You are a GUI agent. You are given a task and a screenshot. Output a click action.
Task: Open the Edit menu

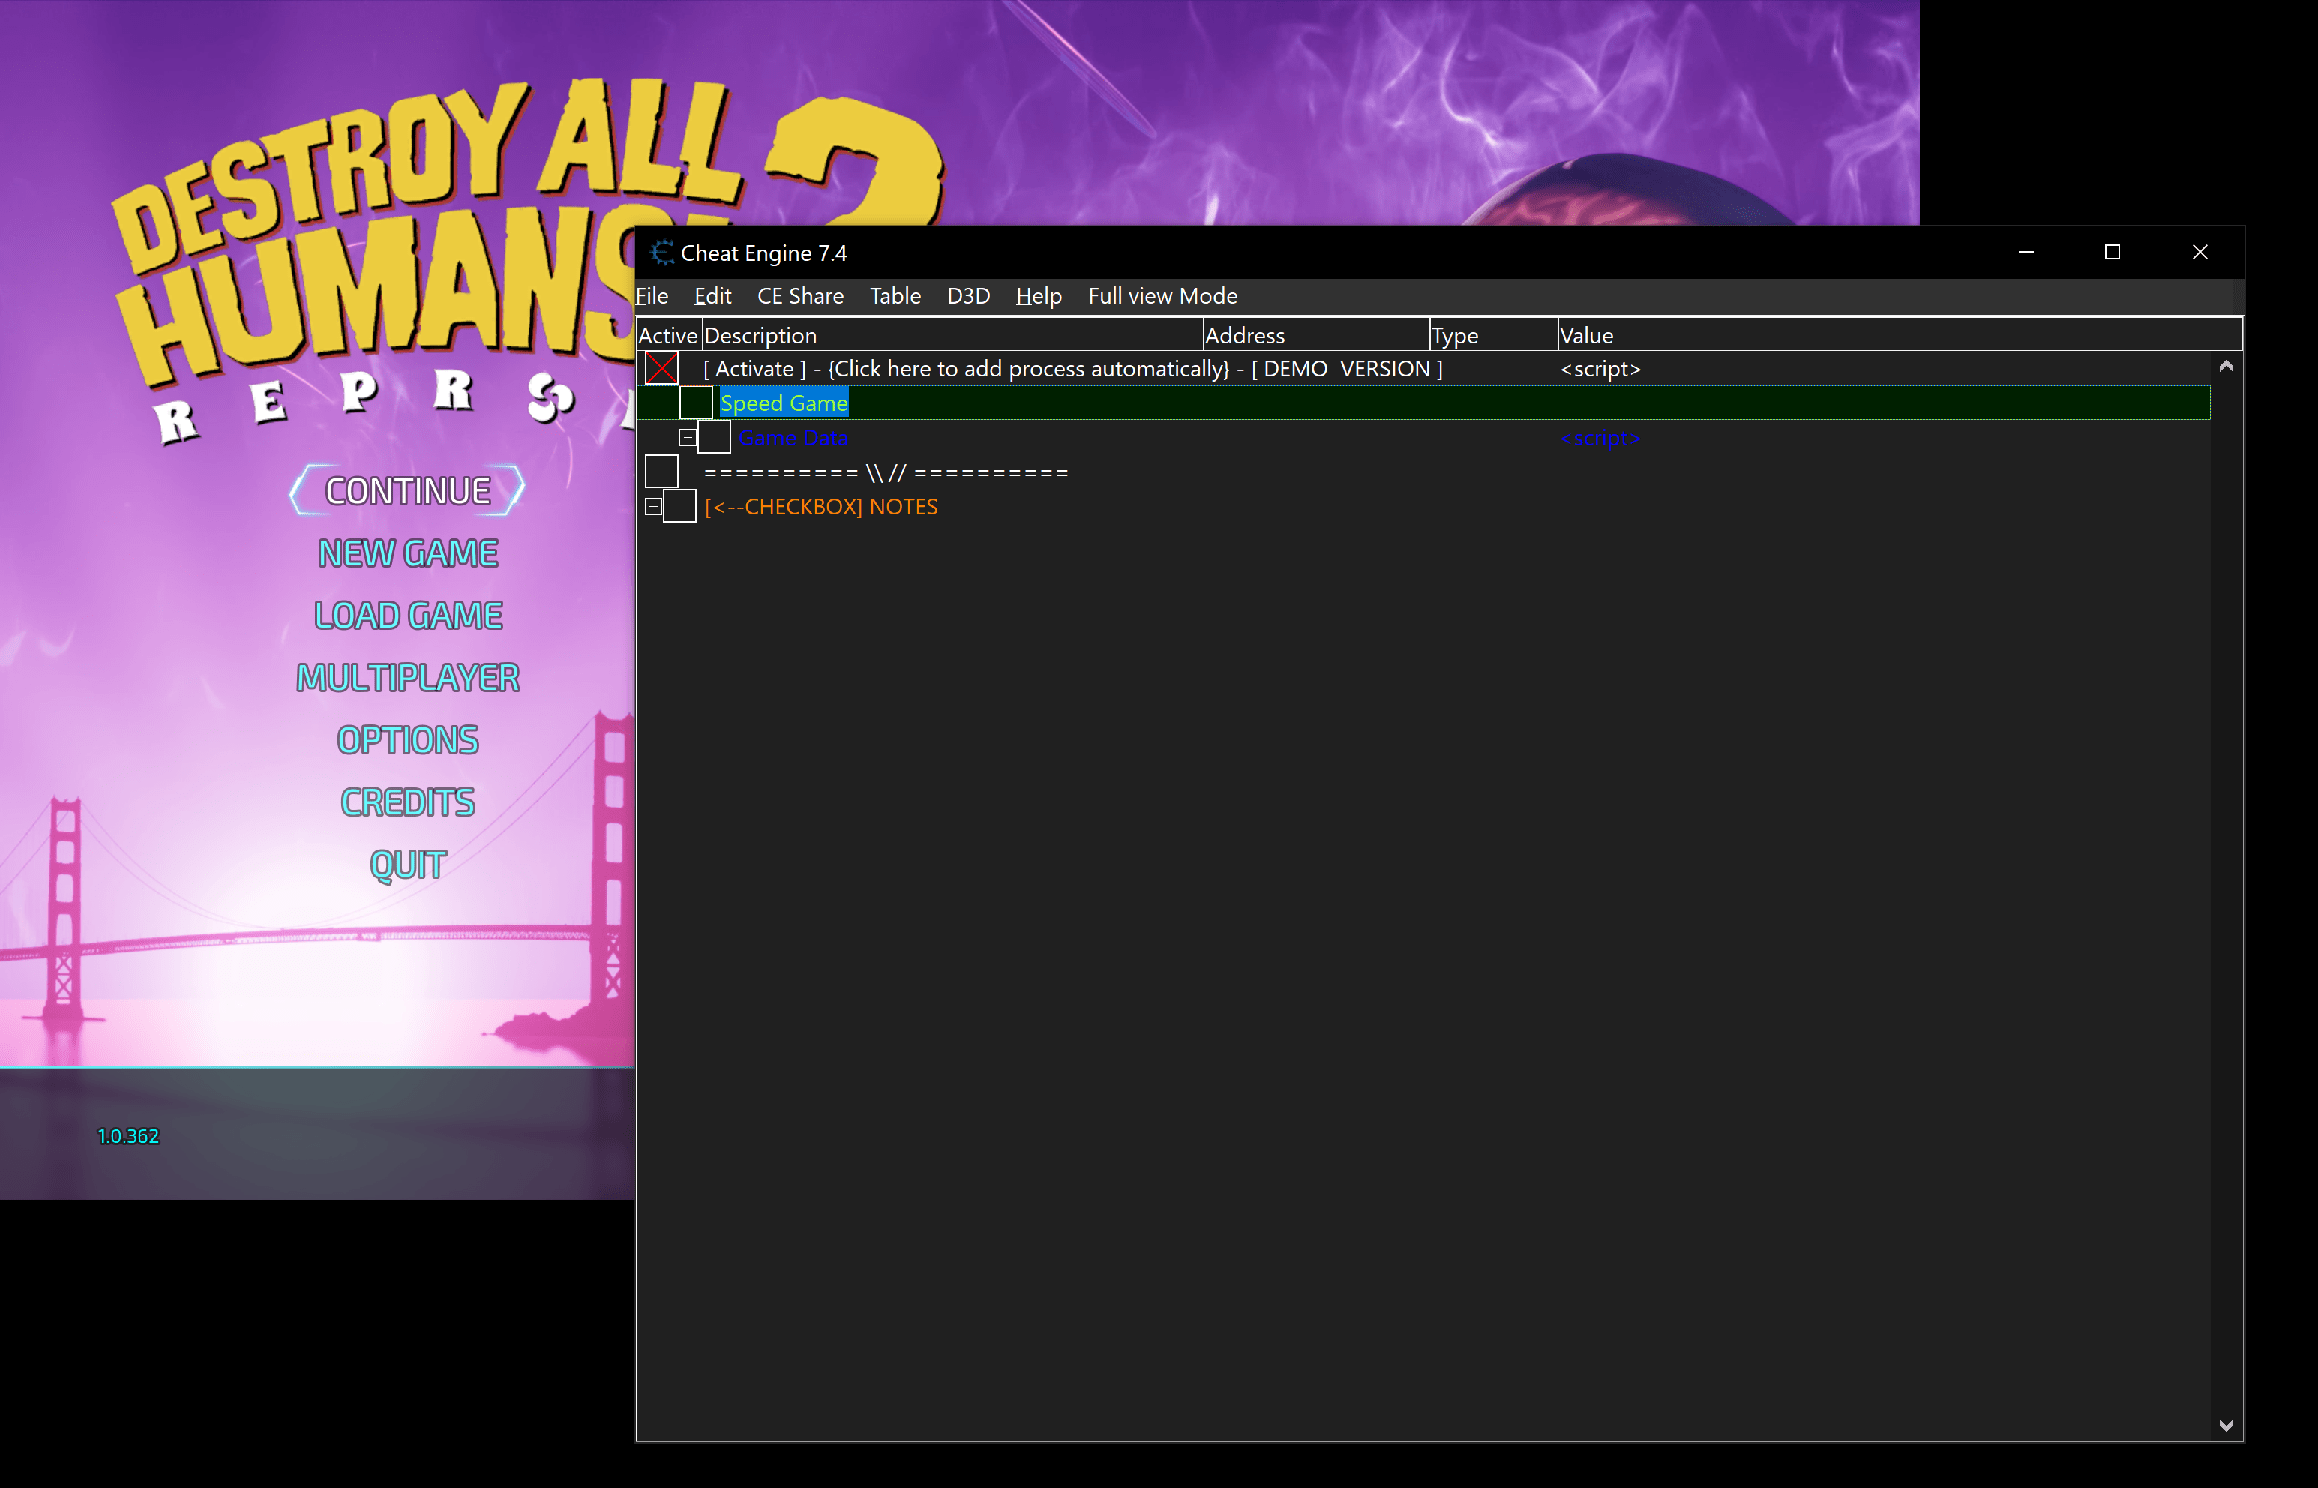(x=711, y=296)
